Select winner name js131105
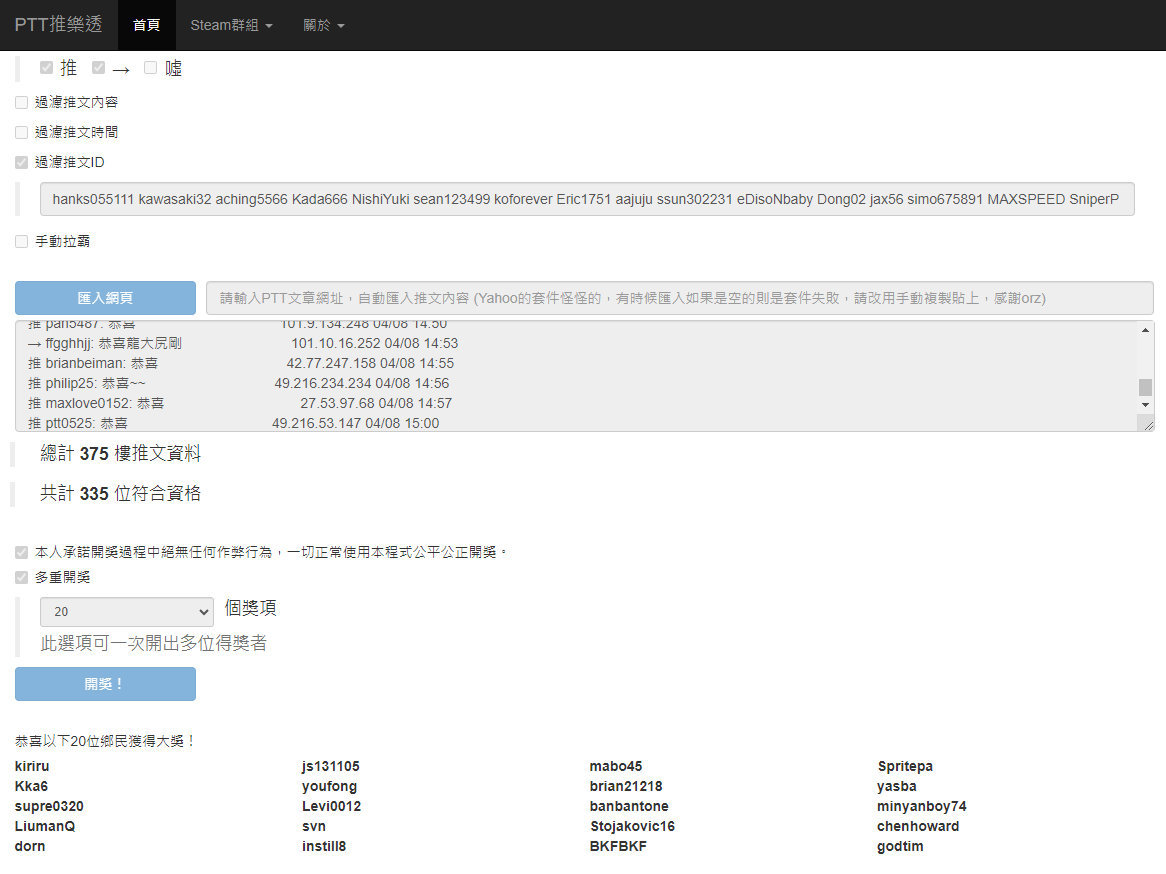The height and width of the screenshot is (874, 1166). [331, 766]
